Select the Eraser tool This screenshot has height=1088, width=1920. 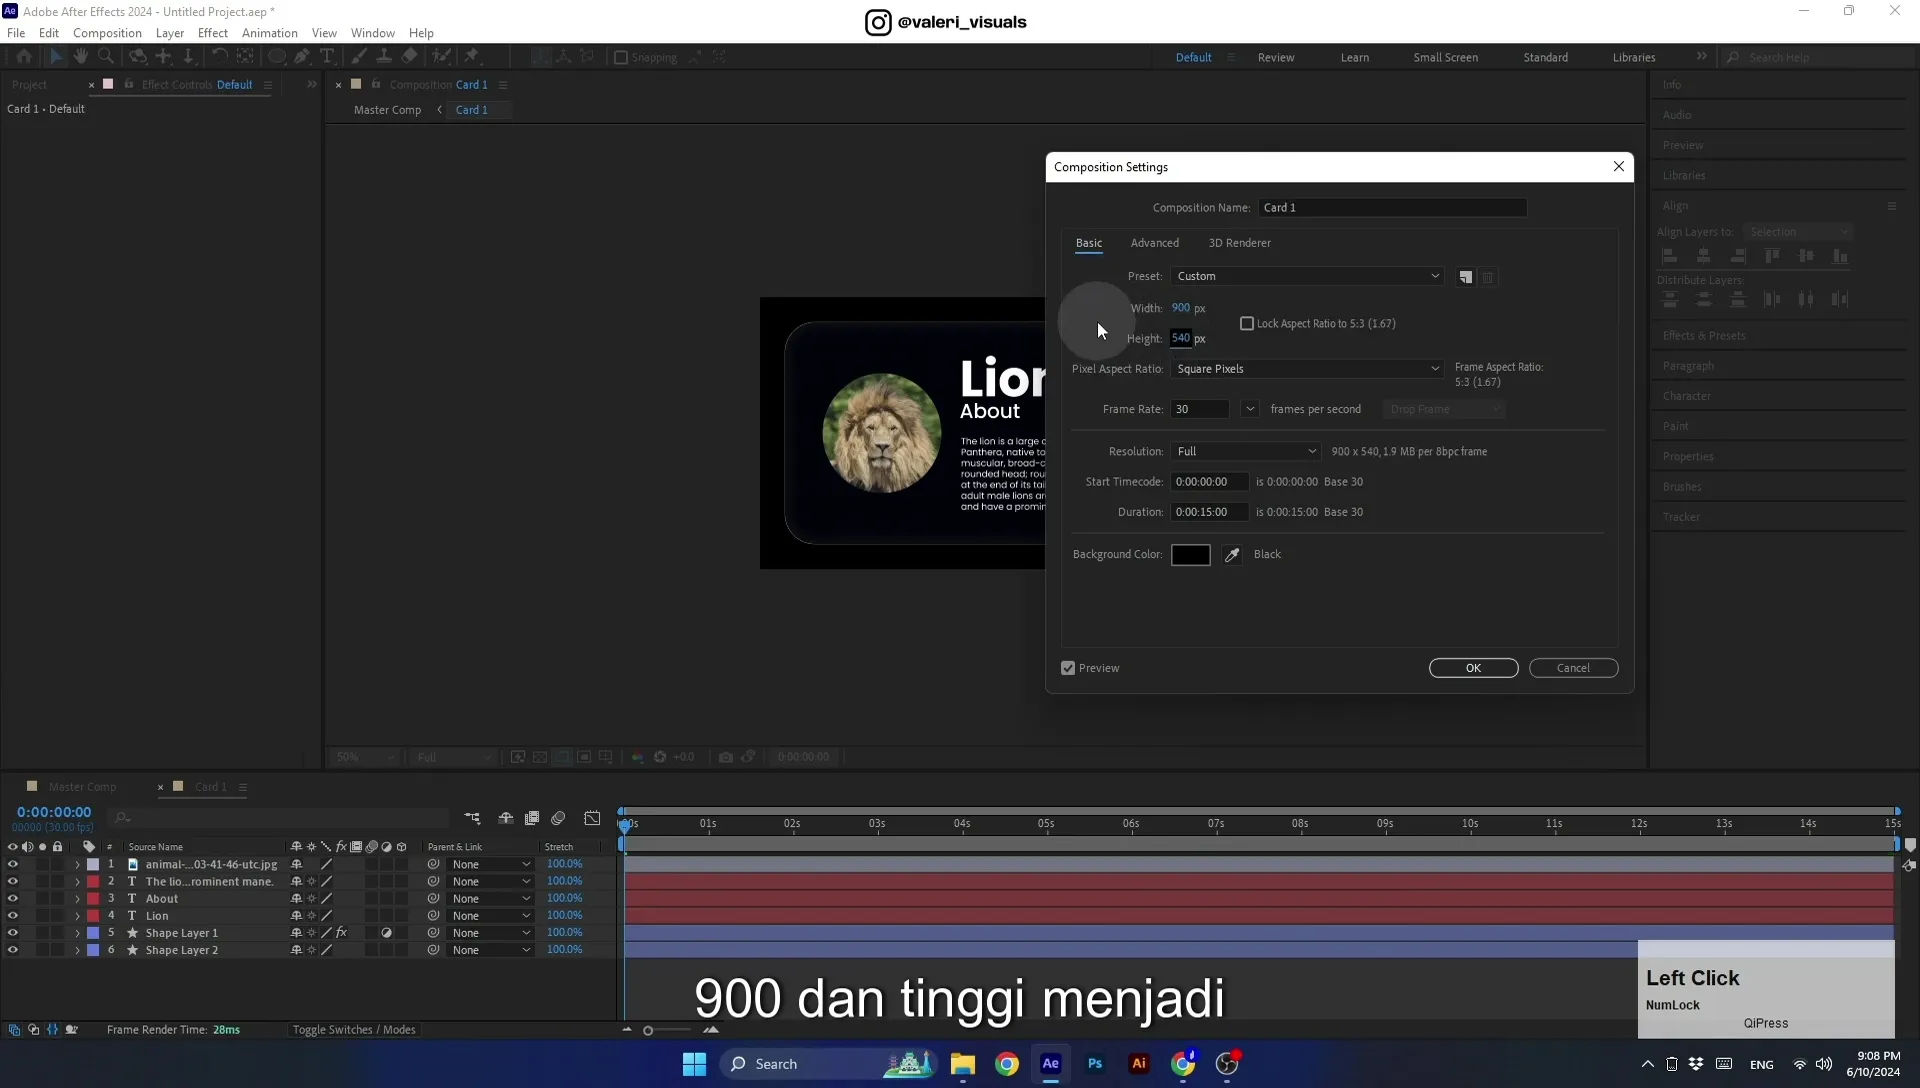tap(410, 57)
